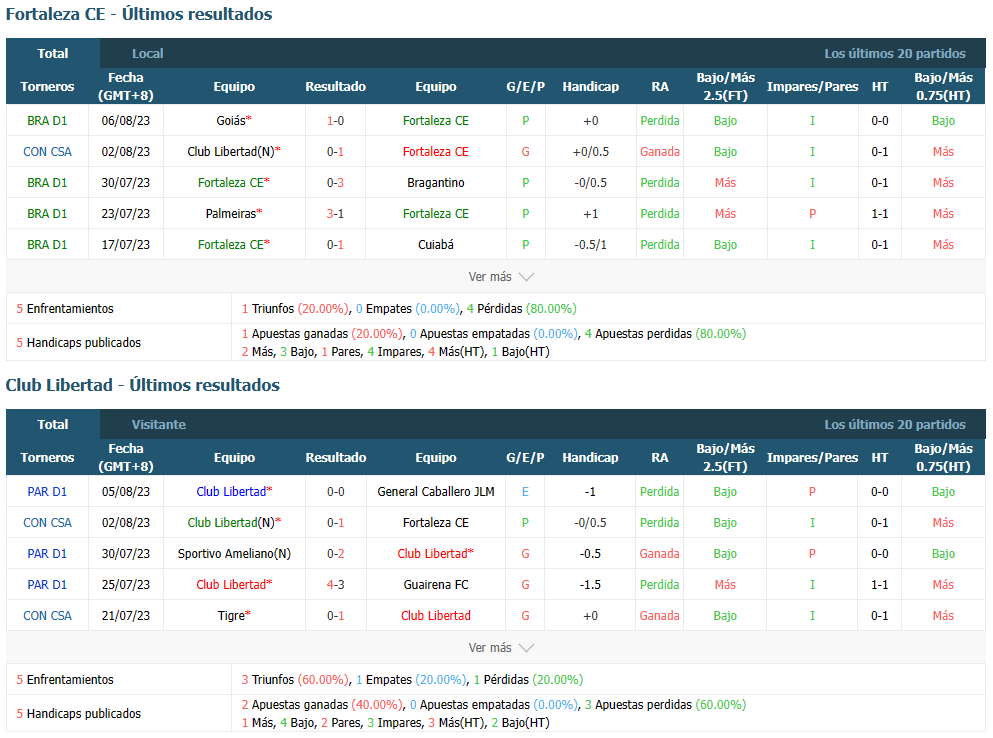Screen dimensions: 993x738
Task: Click BRA D1 tournament in 06/08/23 row
Action: click(47, 120)
